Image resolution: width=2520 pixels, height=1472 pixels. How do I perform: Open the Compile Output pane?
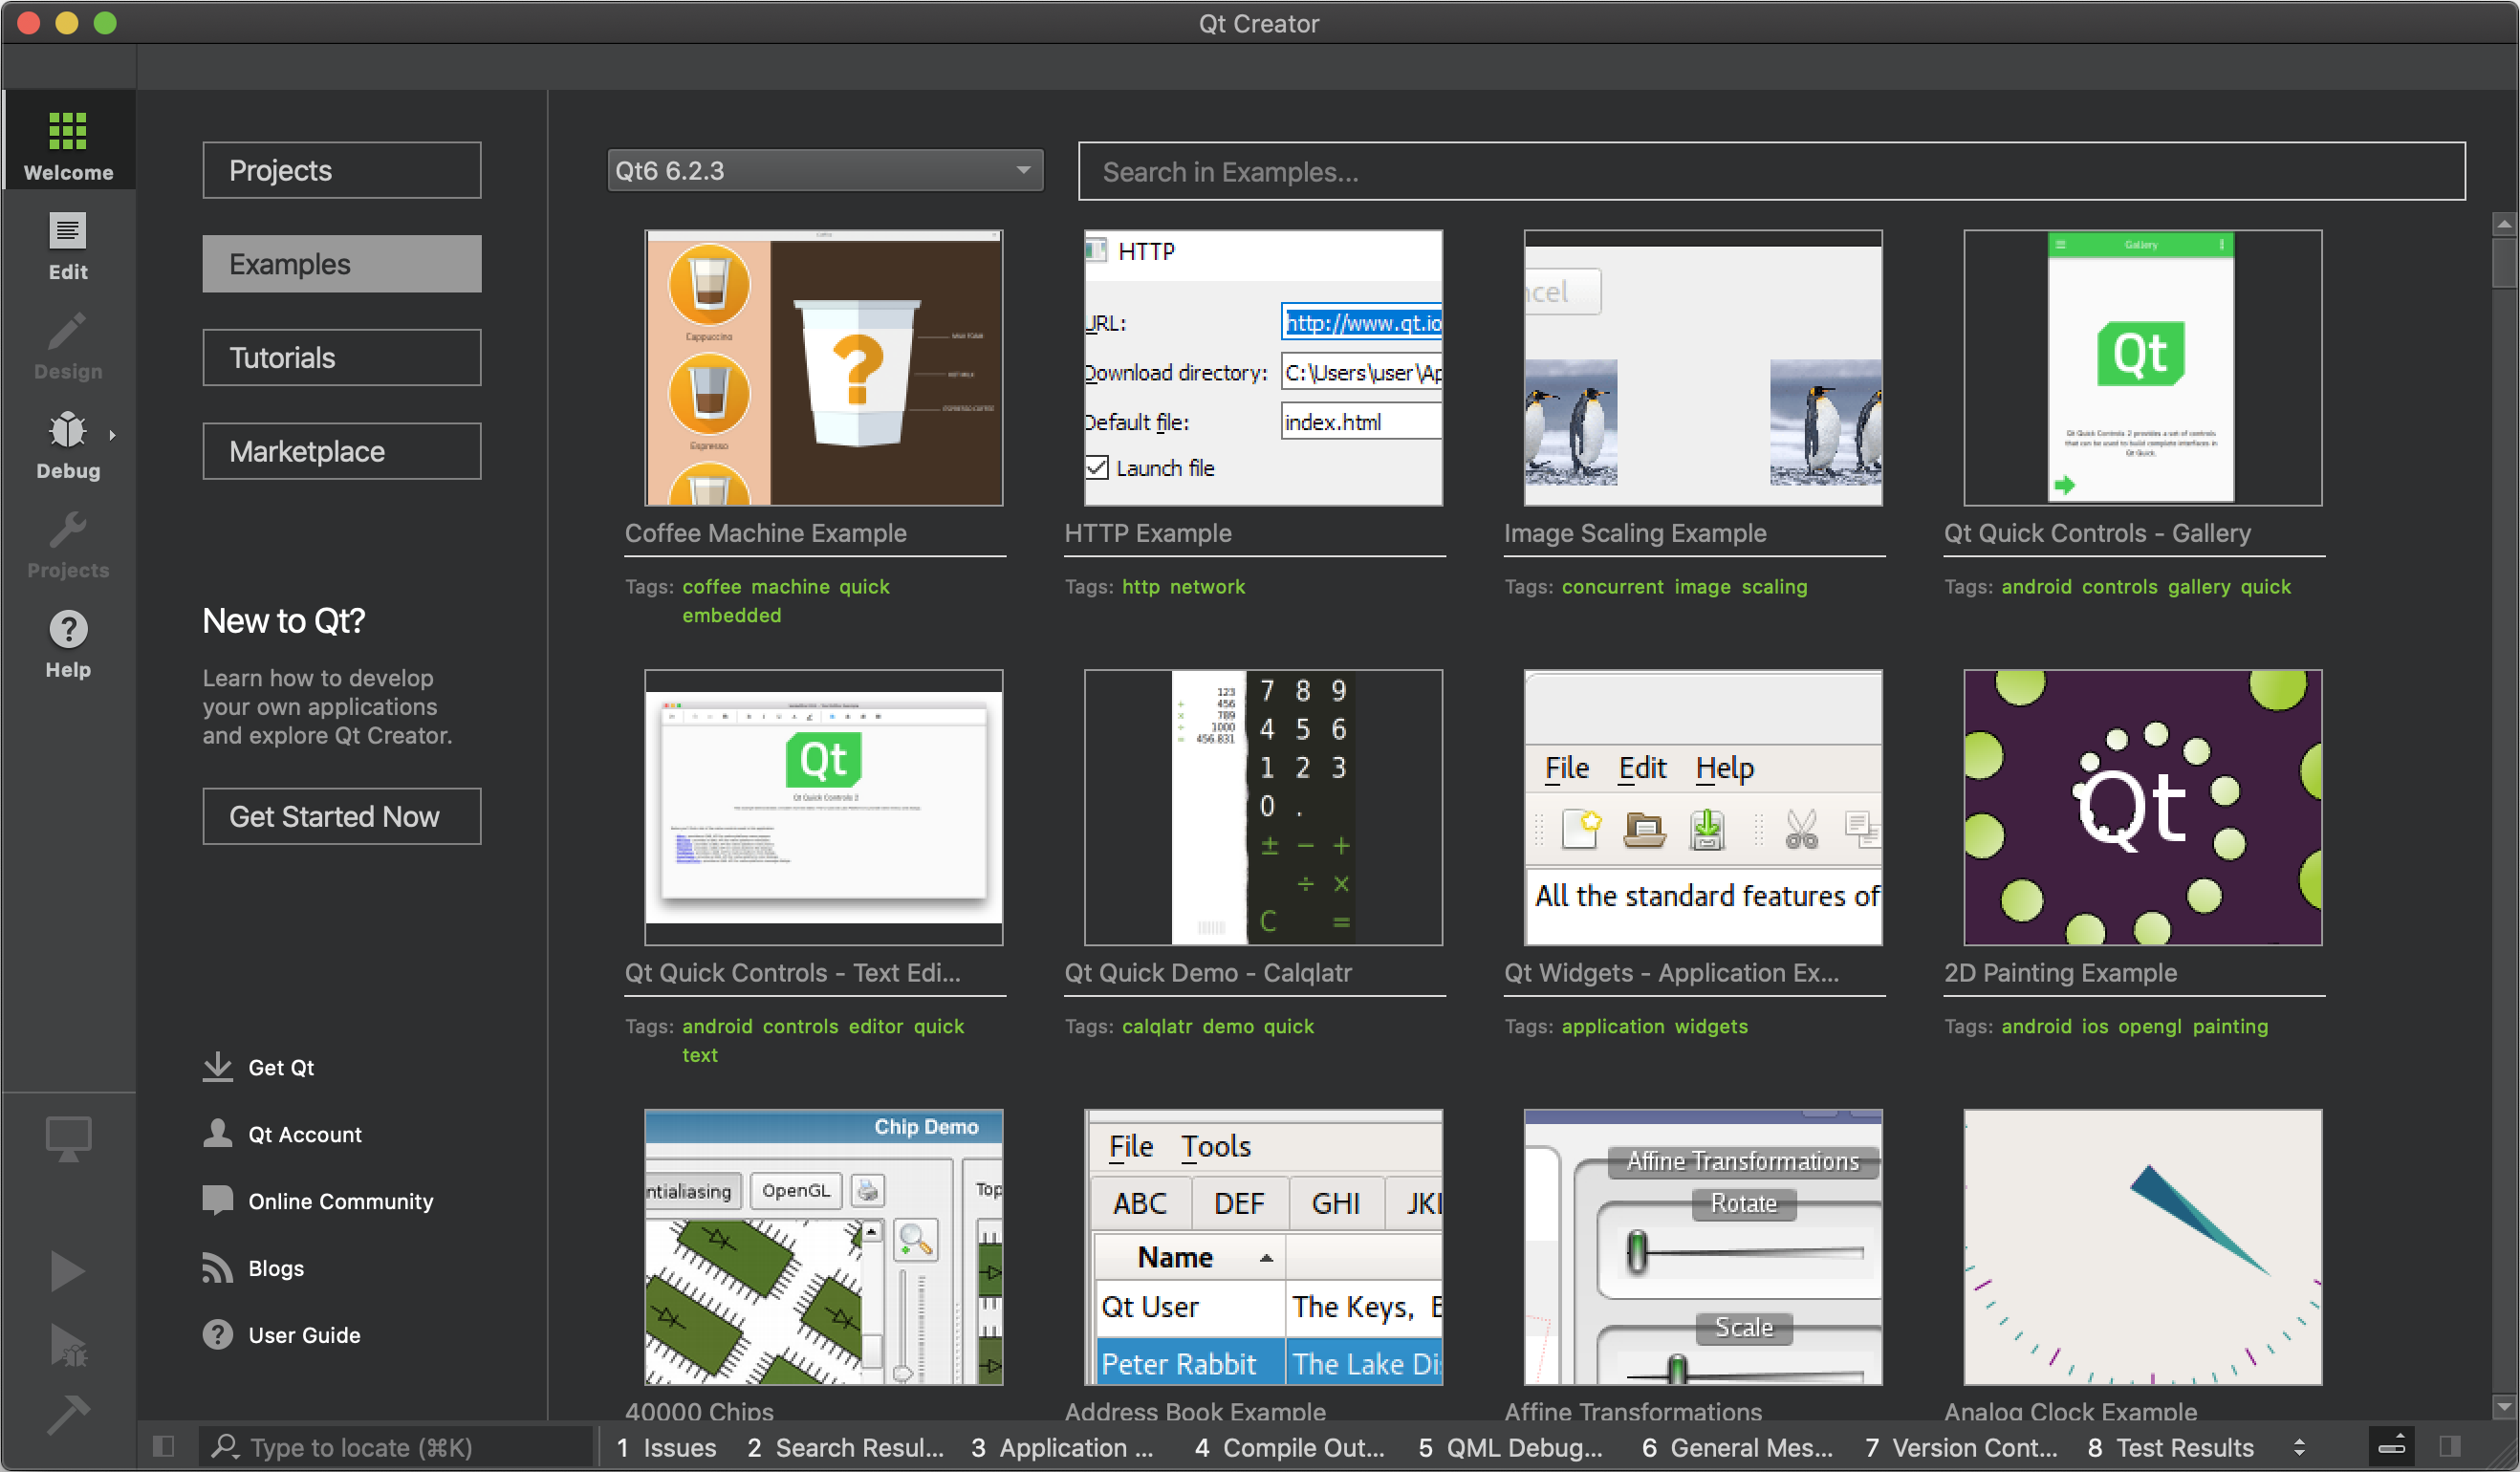pyautogui.click(x=1289, y=1447)
